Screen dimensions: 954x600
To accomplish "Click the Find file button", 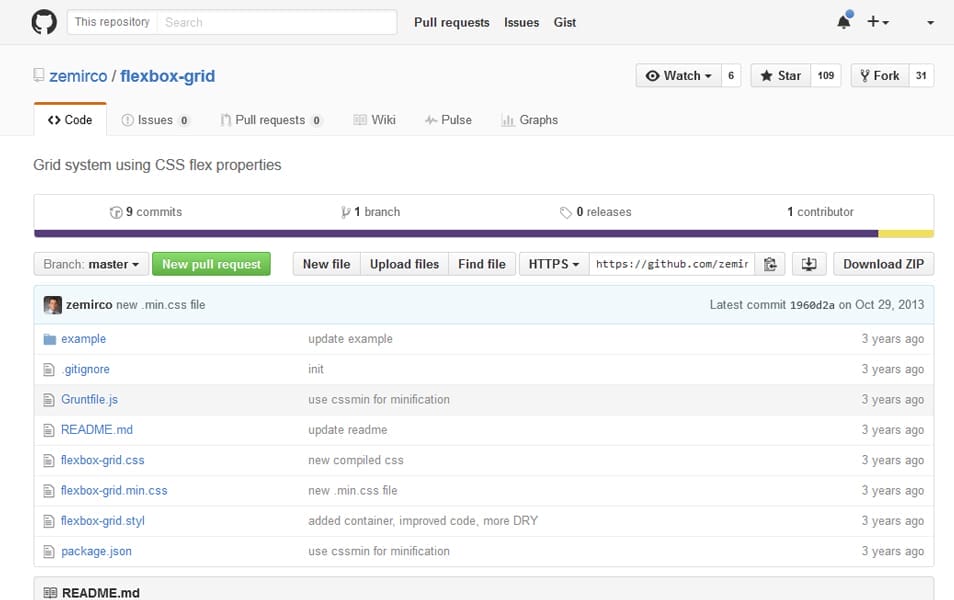I will [x=482, y=264].
